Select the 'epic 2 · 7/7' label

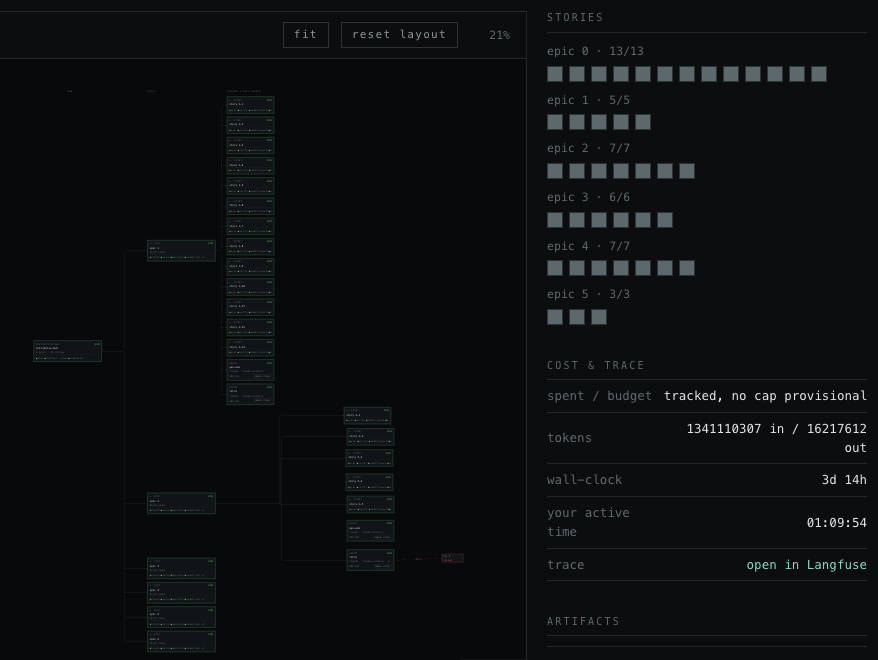coord(589,148)
